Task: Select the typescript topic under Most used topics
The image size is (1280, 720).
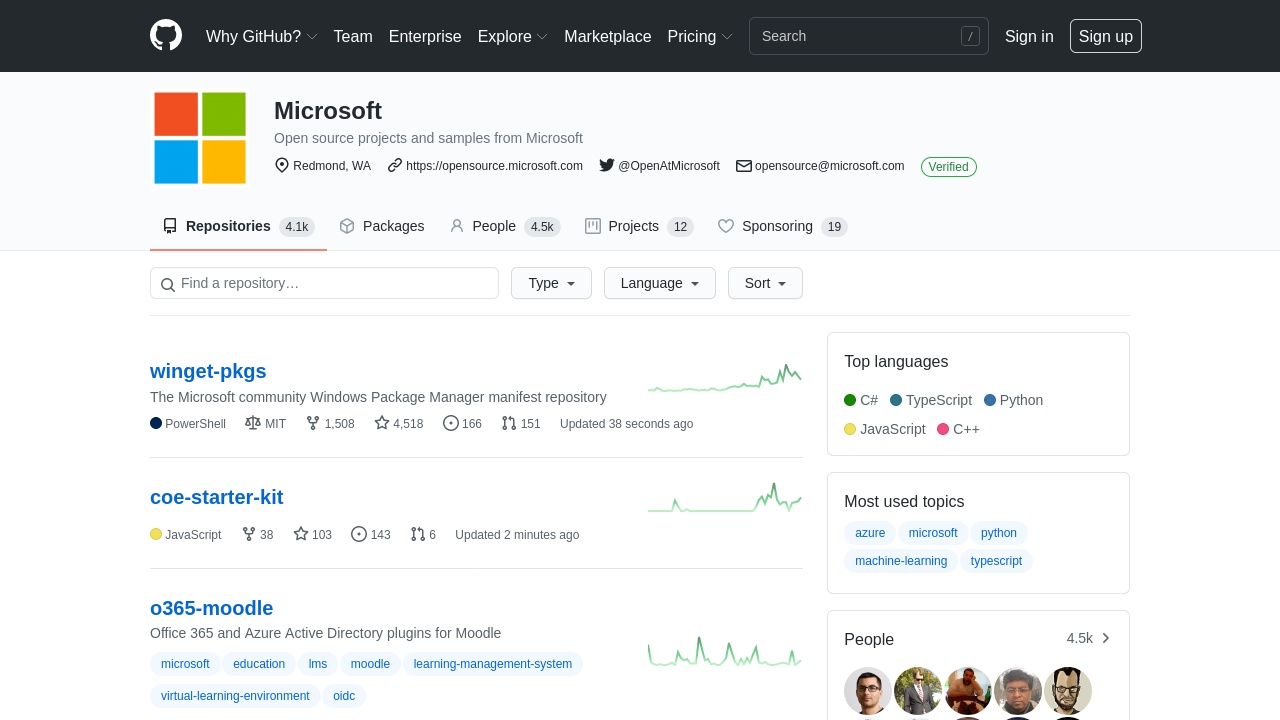Action: (996, 561)
